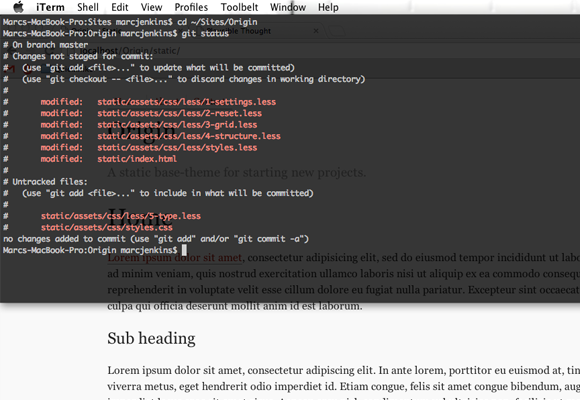Click 'static/assets/css/less/2-reset.less' file path
The width and height of the screenshot is (580, 400).
179,113
